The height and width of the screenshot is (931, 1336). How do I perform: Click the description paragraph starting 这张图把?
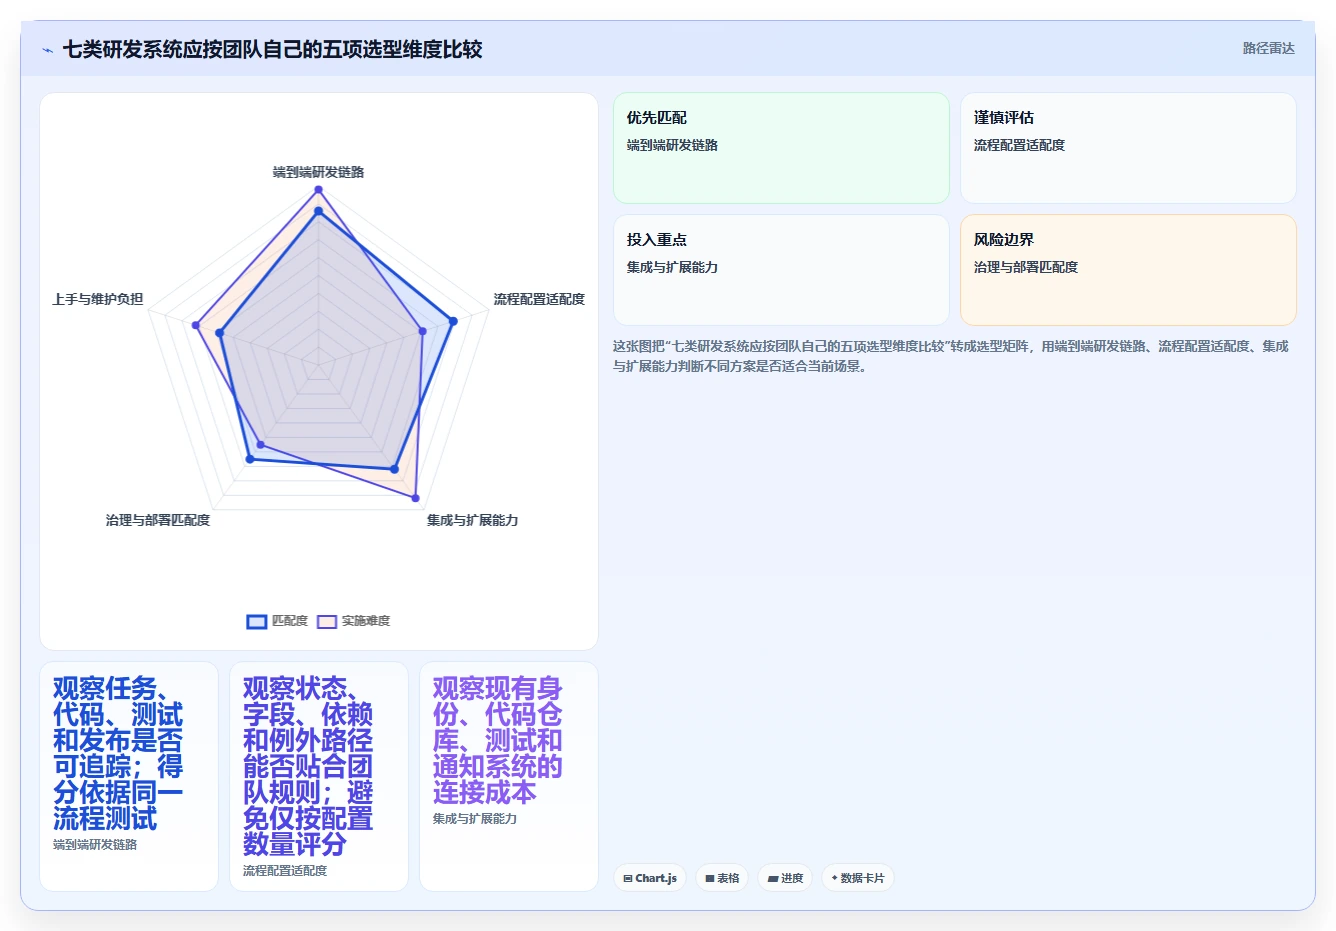click(951, 356)
